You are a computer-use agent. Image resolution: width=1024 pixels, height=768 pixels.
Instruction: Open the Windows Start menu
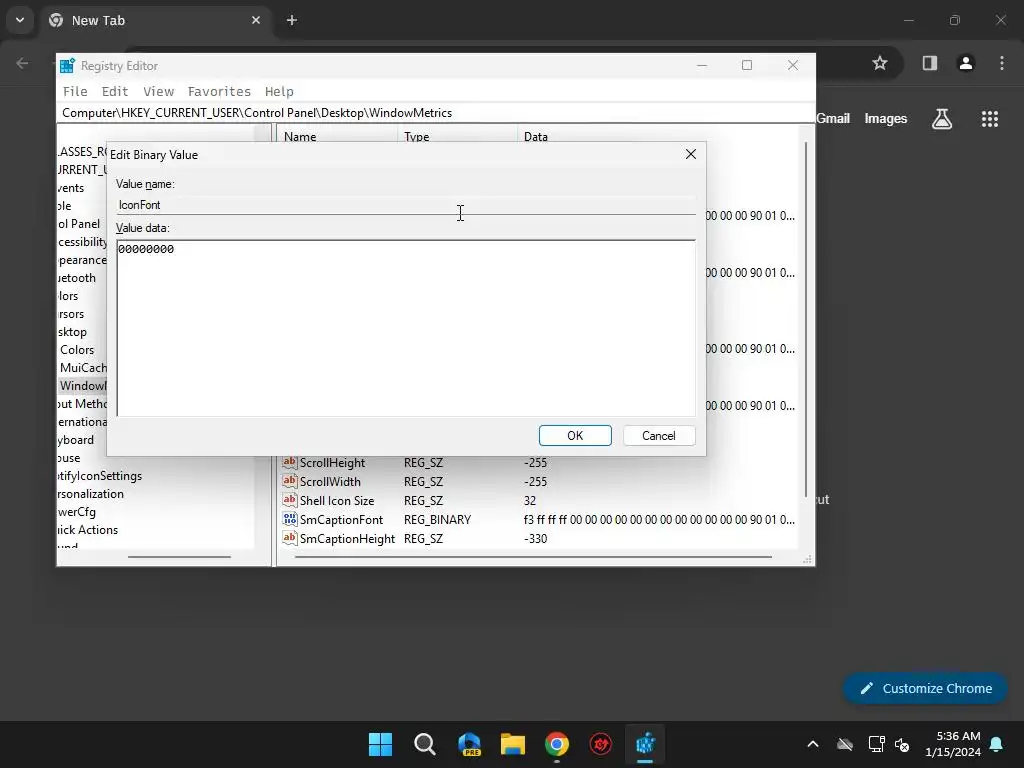(380, 744)
